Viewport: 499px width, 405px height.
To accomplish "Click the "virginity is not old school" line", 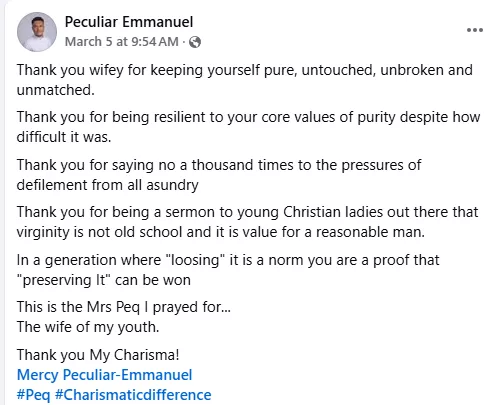I will pyautogui.click(x=221, y=232).
